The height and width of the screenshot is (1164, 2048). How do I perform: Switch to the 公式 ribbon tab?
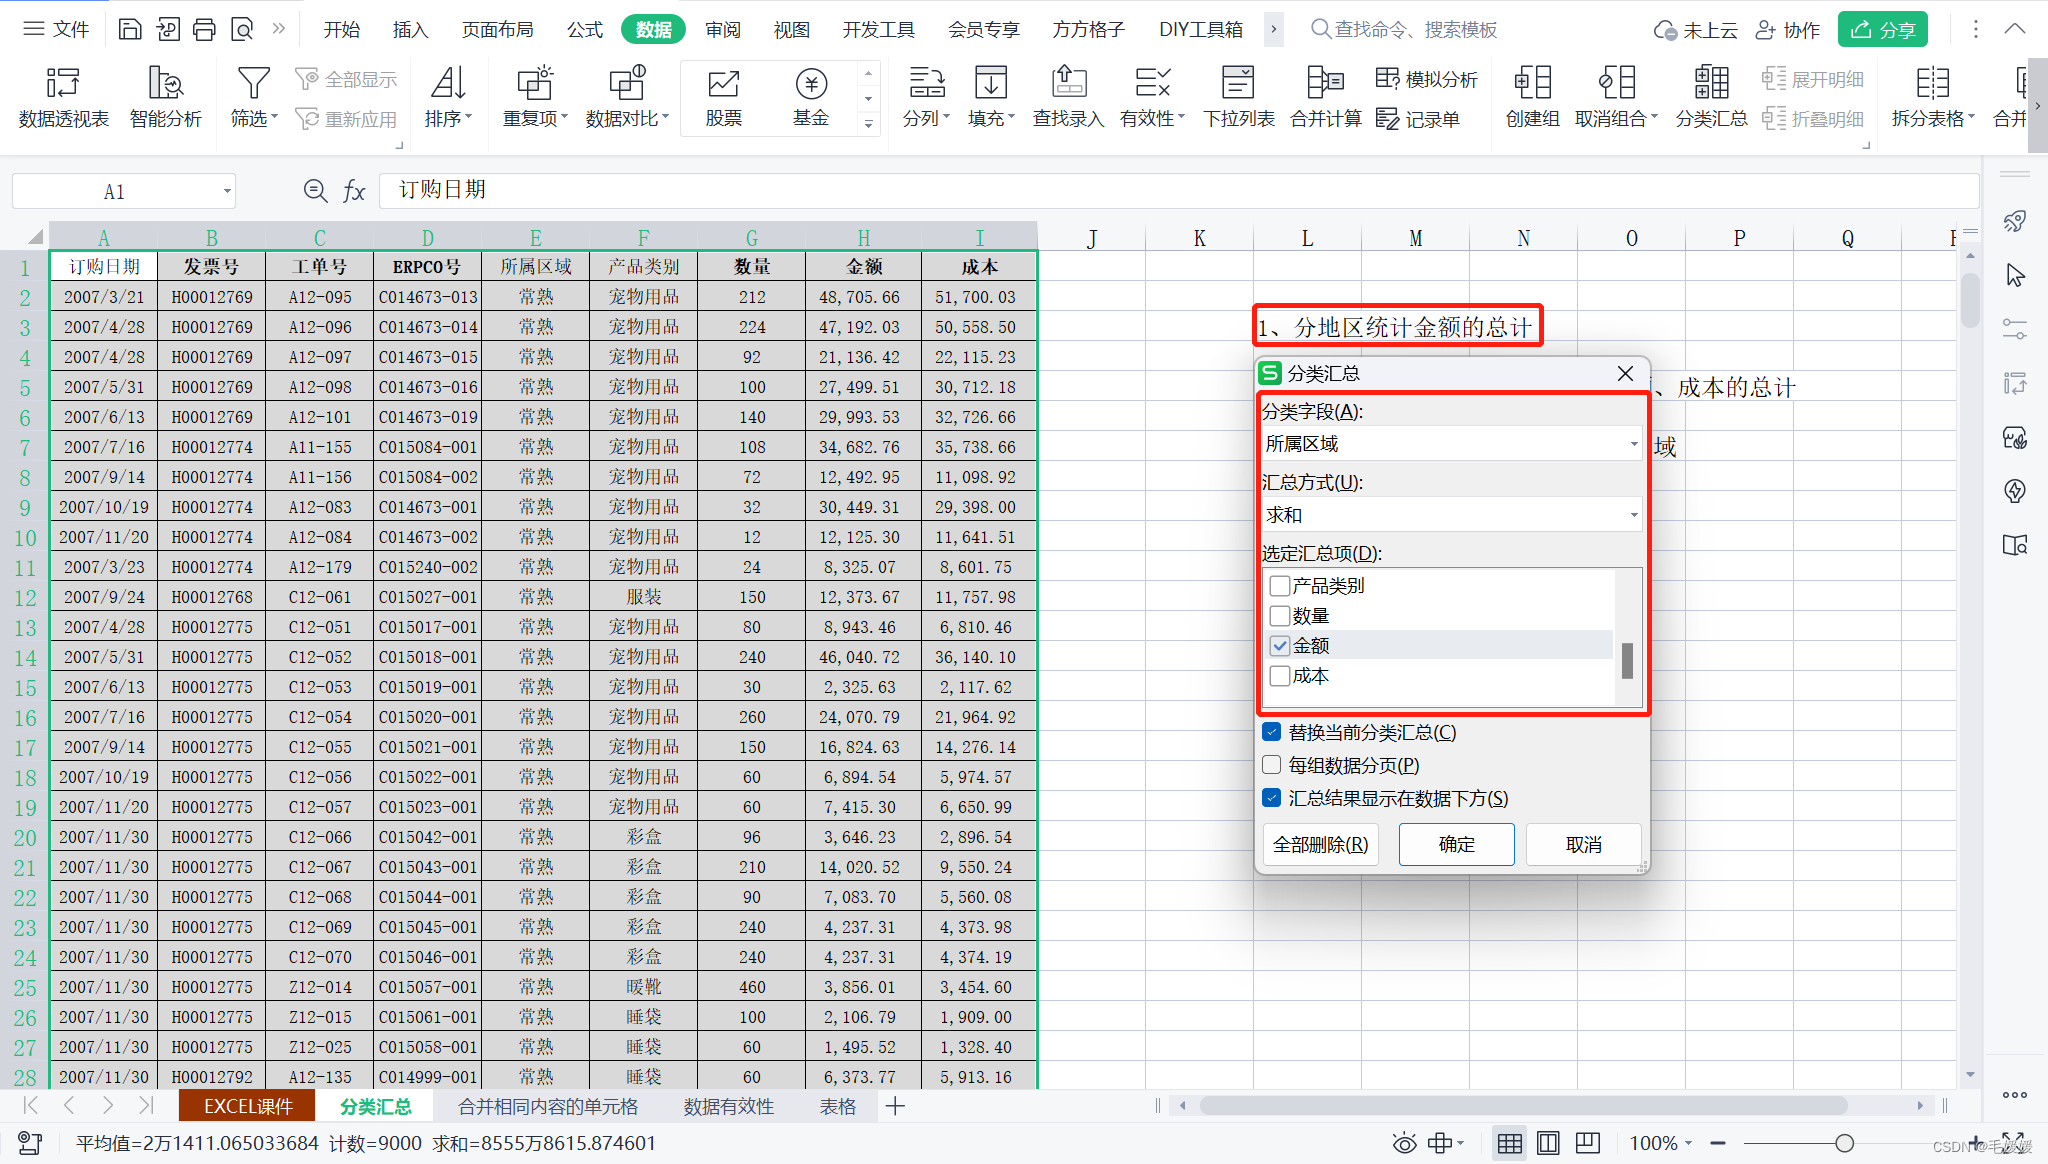584,30
